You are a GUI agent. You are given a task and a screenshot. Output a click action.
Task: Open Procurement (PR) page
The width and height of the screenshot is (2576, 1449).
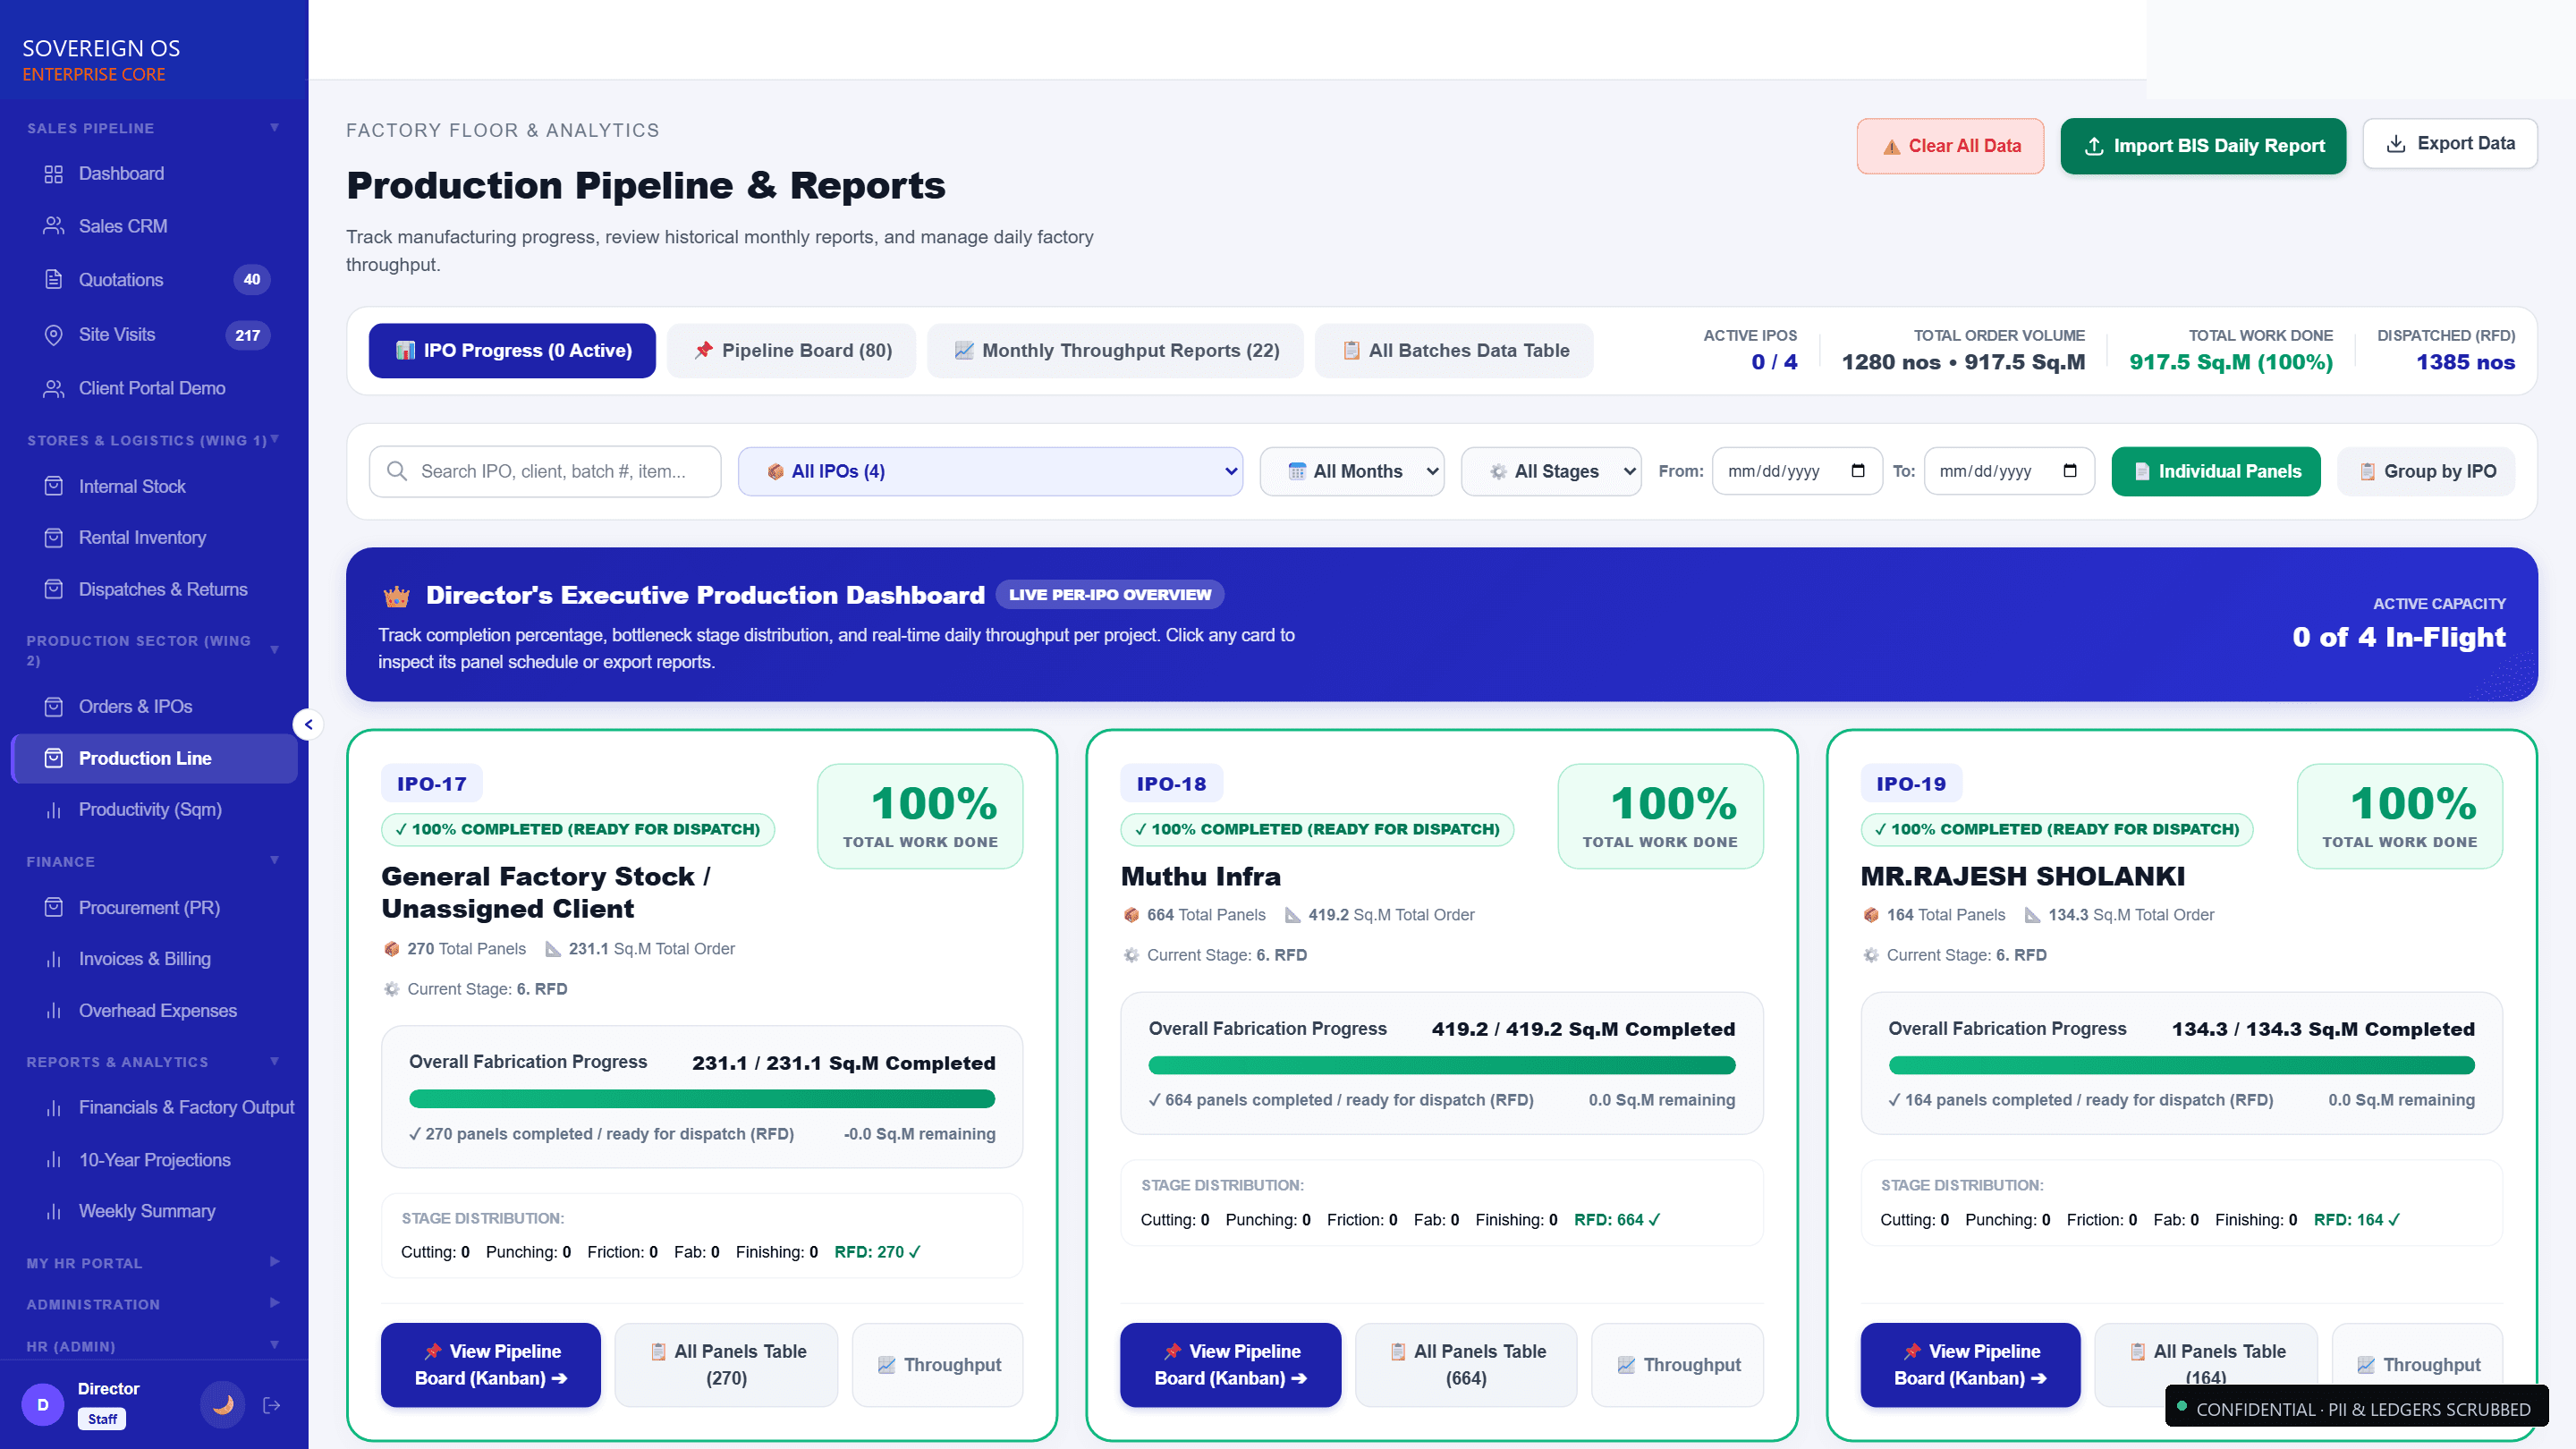click(154, 908)
